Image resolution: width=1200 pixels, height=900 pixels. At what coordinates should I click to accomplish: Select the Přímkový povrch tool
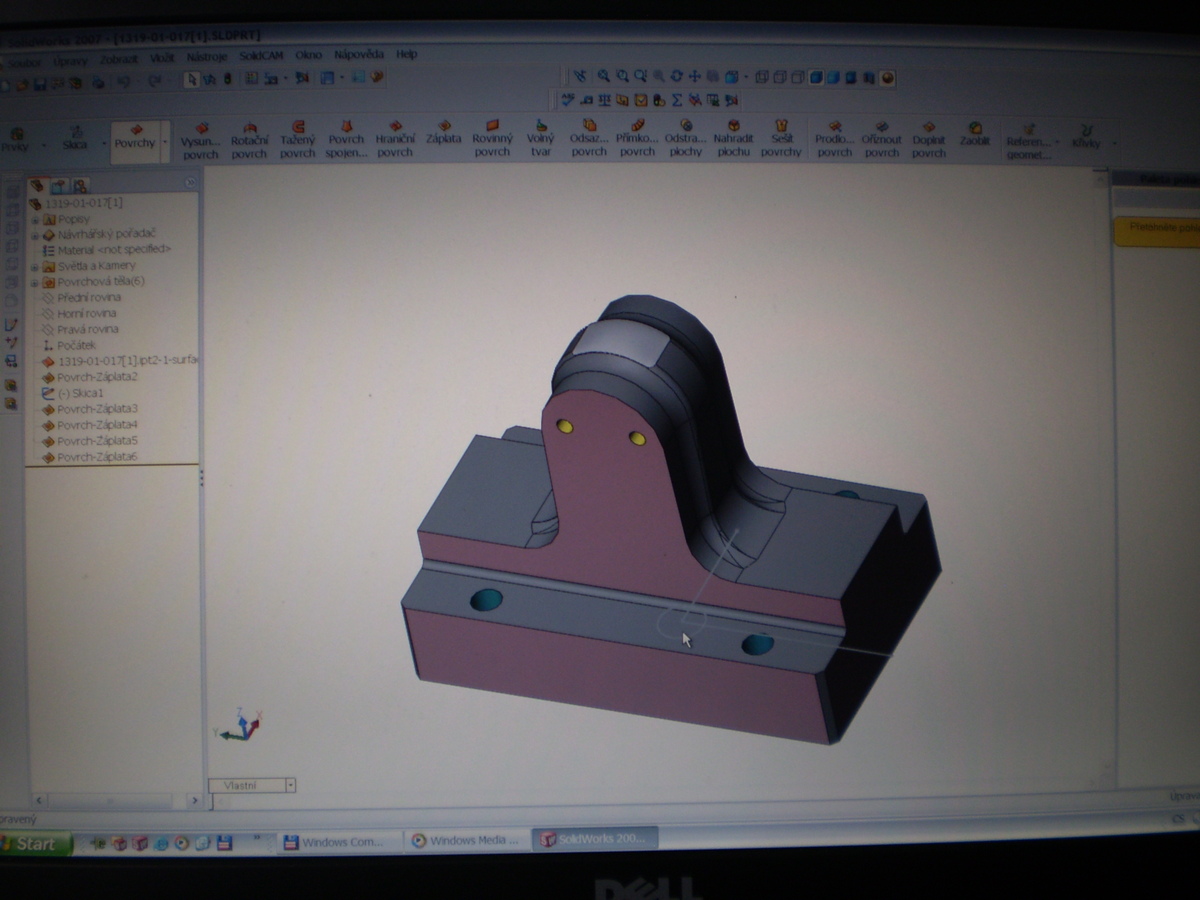pos(637,140)
